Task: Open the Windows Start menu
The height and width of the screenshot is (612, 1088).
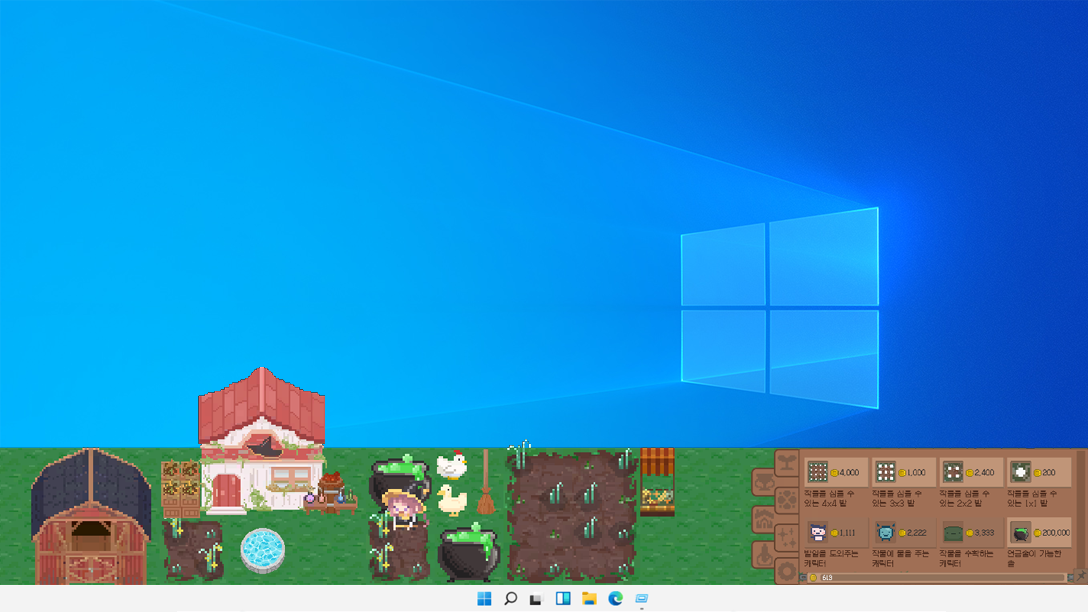Action: (484, 598)
